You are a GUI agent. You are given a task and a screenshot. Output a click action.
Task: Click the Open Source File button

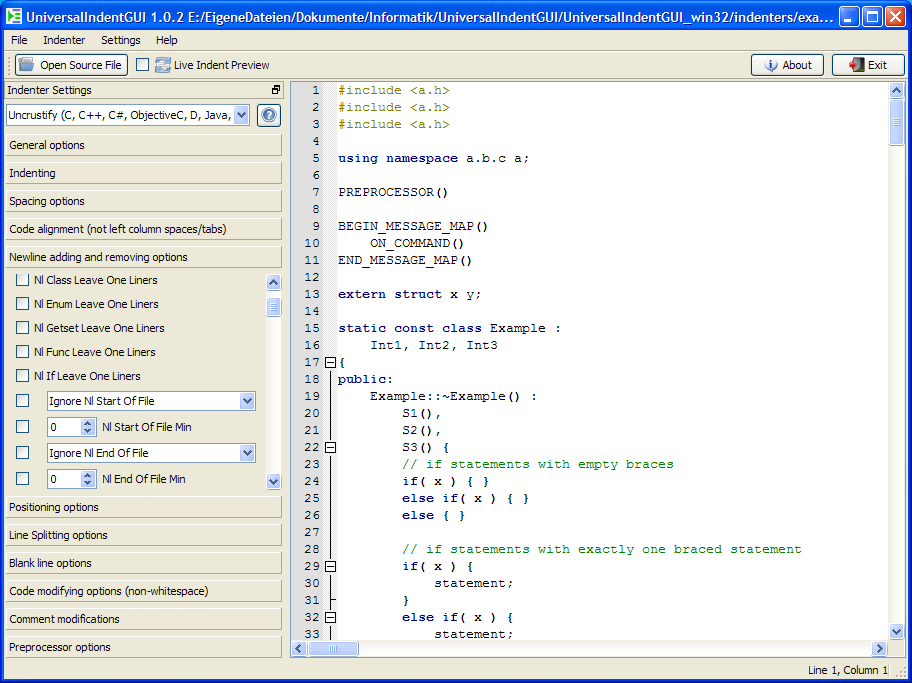tap(71, 65)
